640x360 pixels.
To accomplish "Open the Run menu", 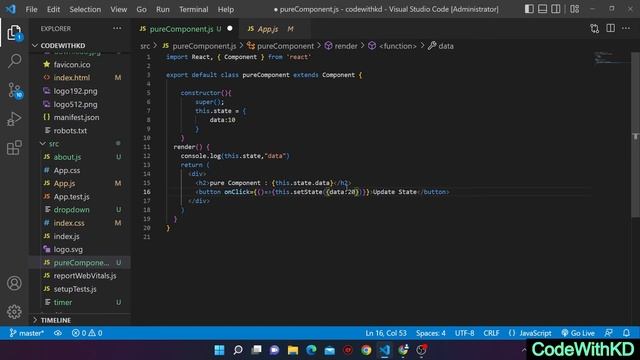I will tap(162, 9).
